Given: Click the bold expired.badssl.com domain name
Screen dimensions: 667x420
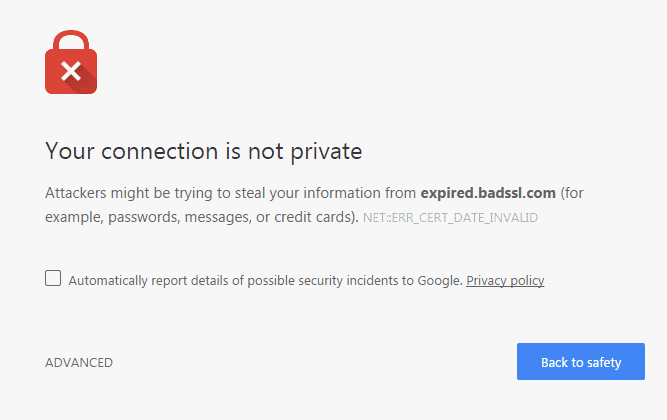Looking at the screenshot, I should click(x=487, y=192).
